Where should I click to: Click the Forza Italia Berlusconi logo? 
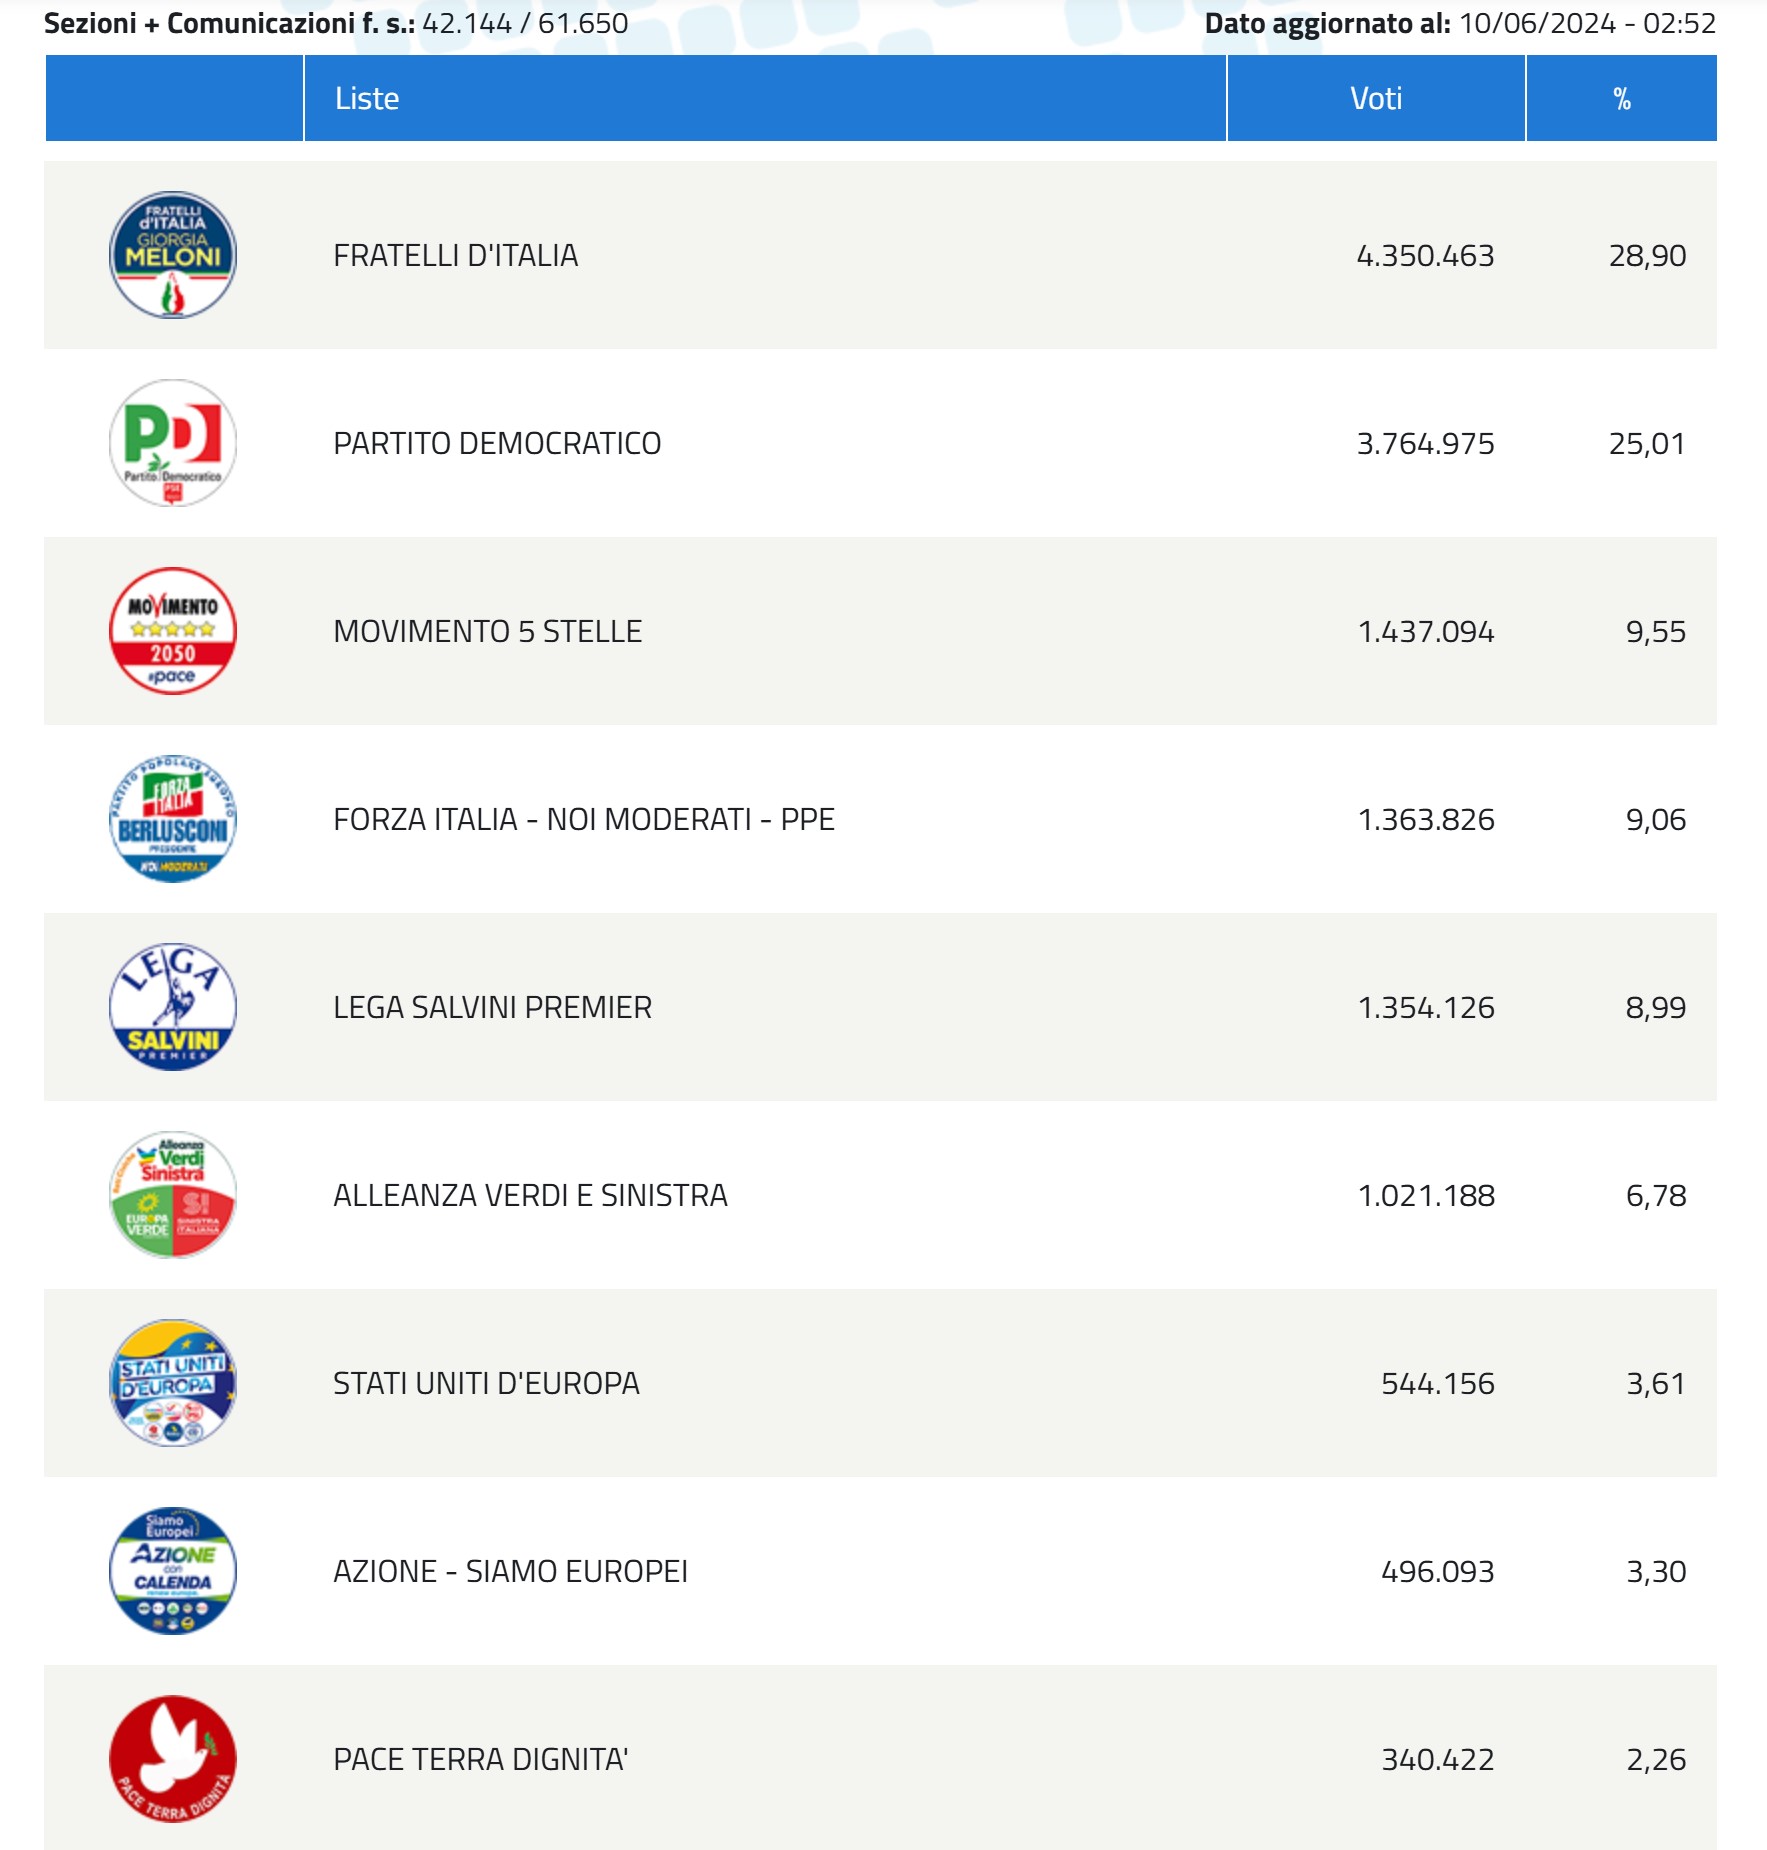(x=172, y=819)
